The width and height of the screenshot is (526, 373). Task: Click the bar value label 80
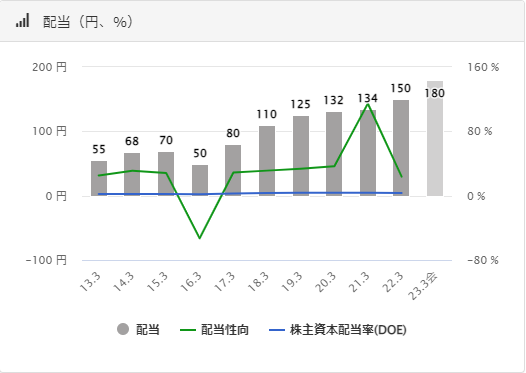pyautogui.click(x=233, y=134)
